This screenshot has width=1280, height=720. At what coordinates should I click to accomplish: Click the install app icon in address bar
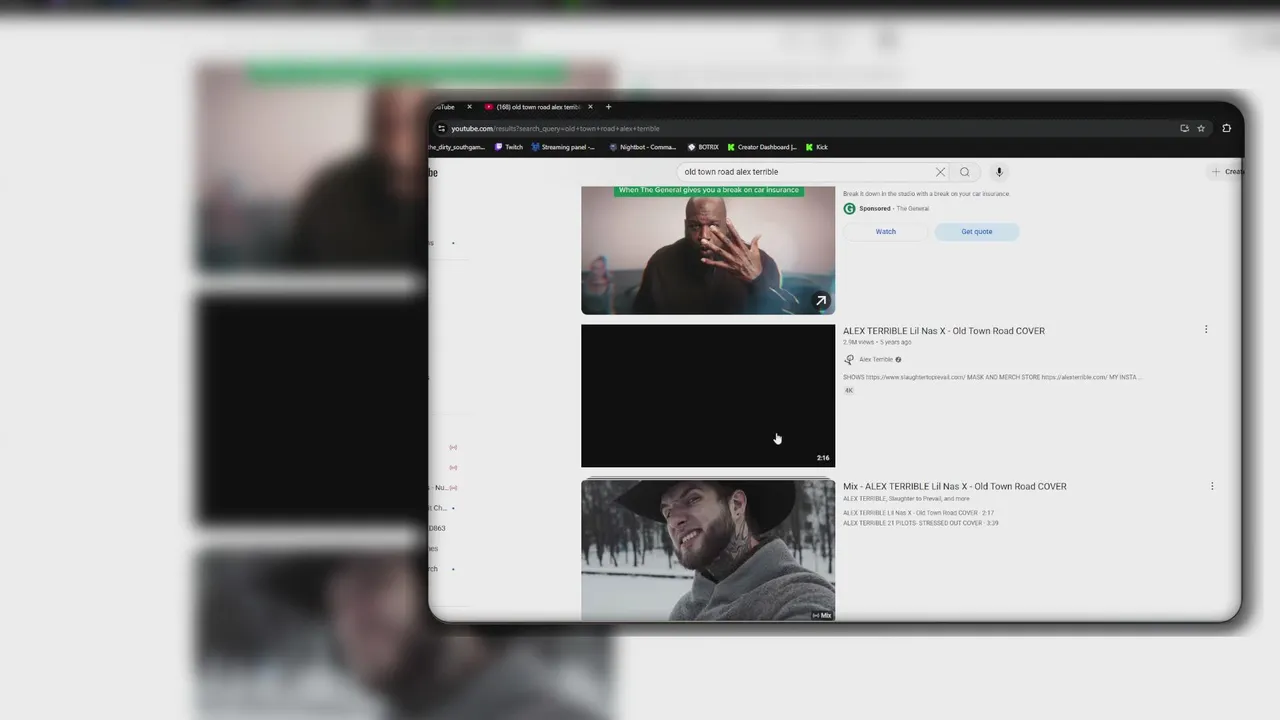[1184, 128]
